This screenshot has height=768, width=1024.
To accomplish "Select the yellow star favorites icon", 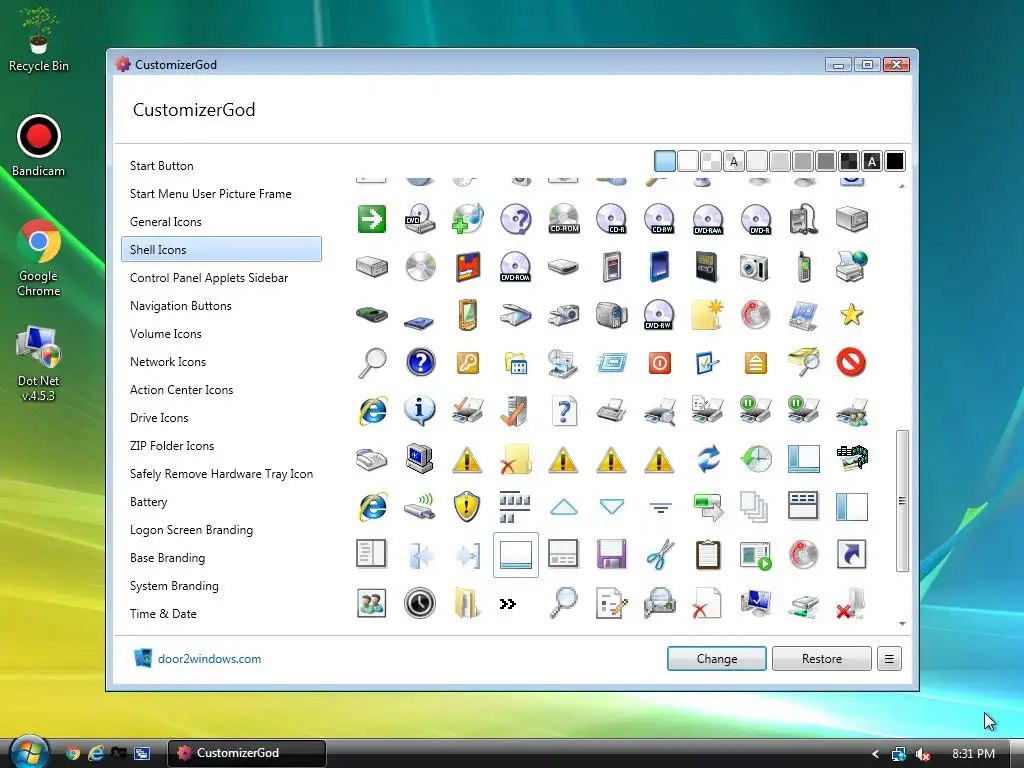I will click(x=852, y=315).
